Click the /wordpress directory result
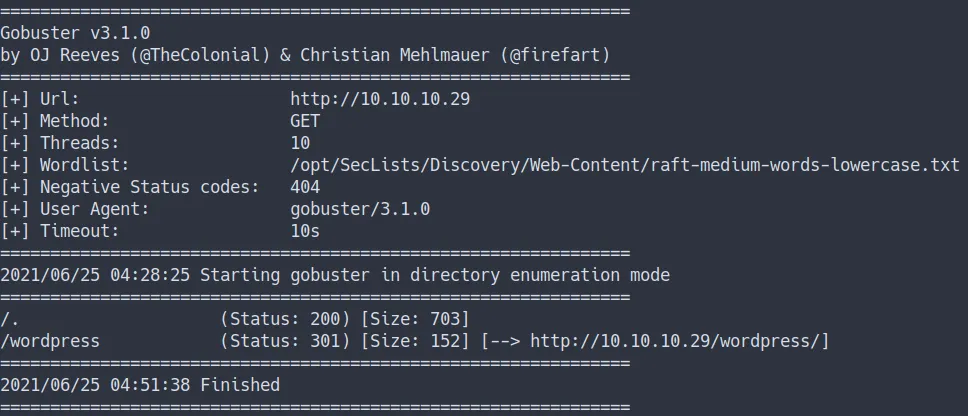Screen dimensions: 968x416 [x=50, y=341]
